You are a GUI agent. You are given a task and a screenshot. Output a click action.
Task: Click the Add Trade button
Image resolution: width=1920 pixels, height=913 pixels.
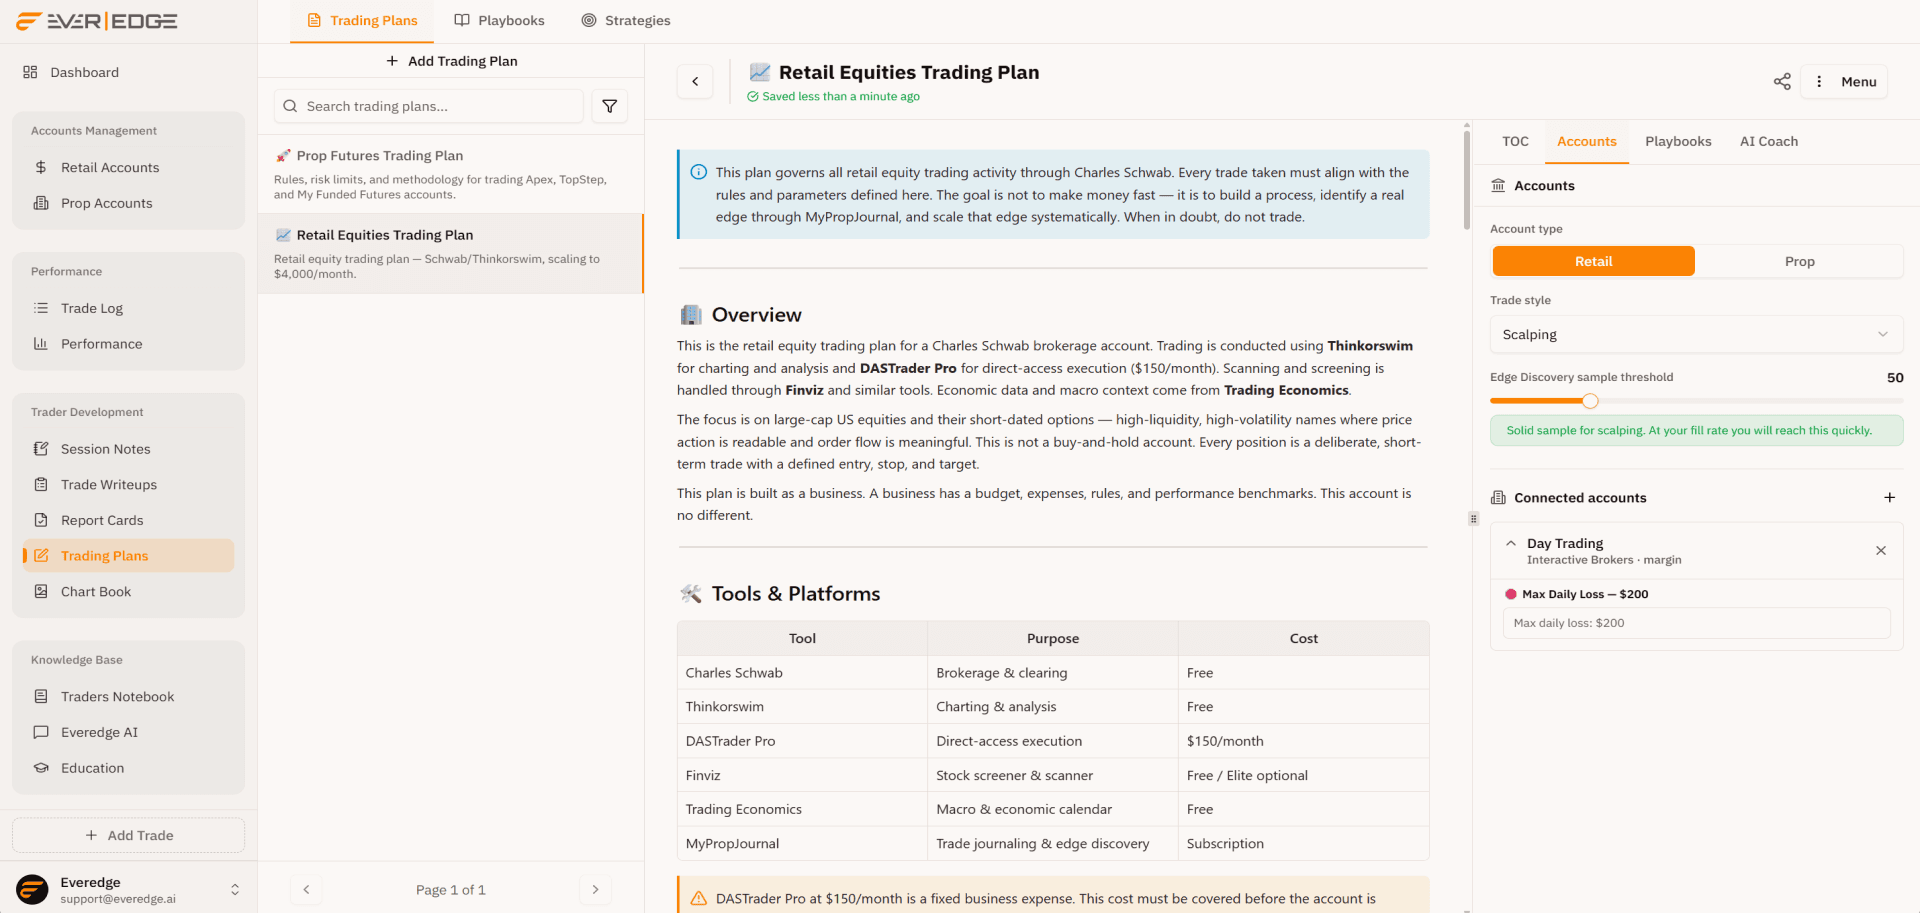click(129, 835)
